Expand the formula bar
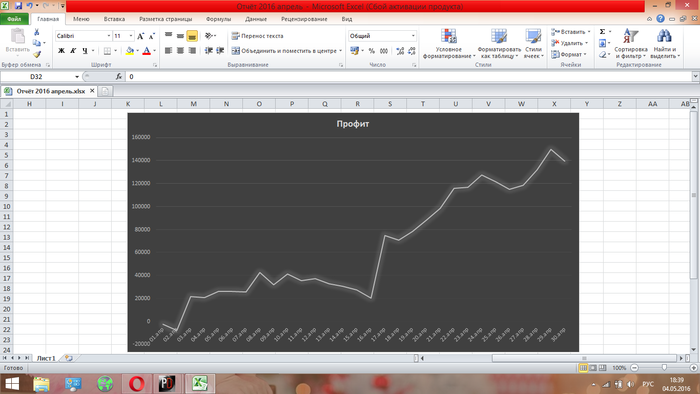Image resolution: width=700 pixels, height=394 pixels. (x=695, y=77)
